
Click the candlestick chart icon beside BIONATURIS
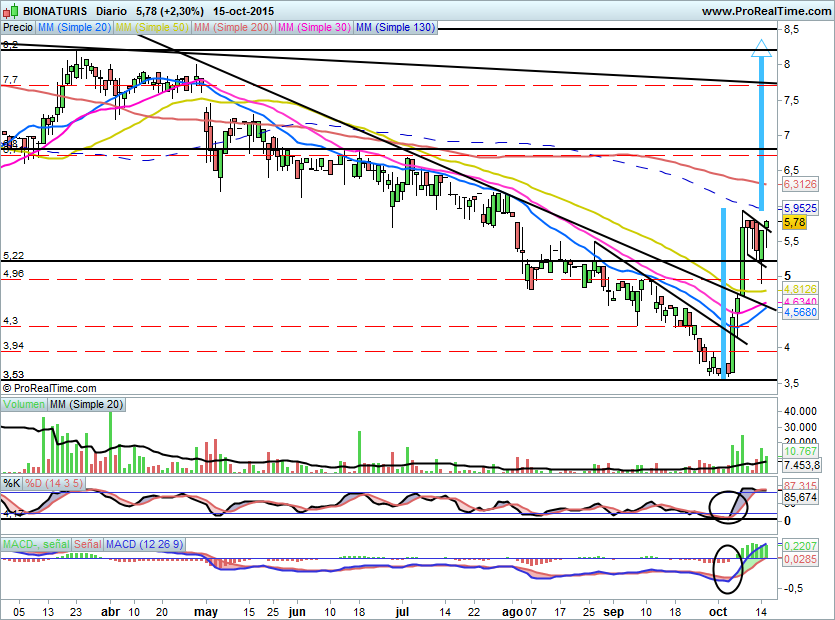click(10, 10)
